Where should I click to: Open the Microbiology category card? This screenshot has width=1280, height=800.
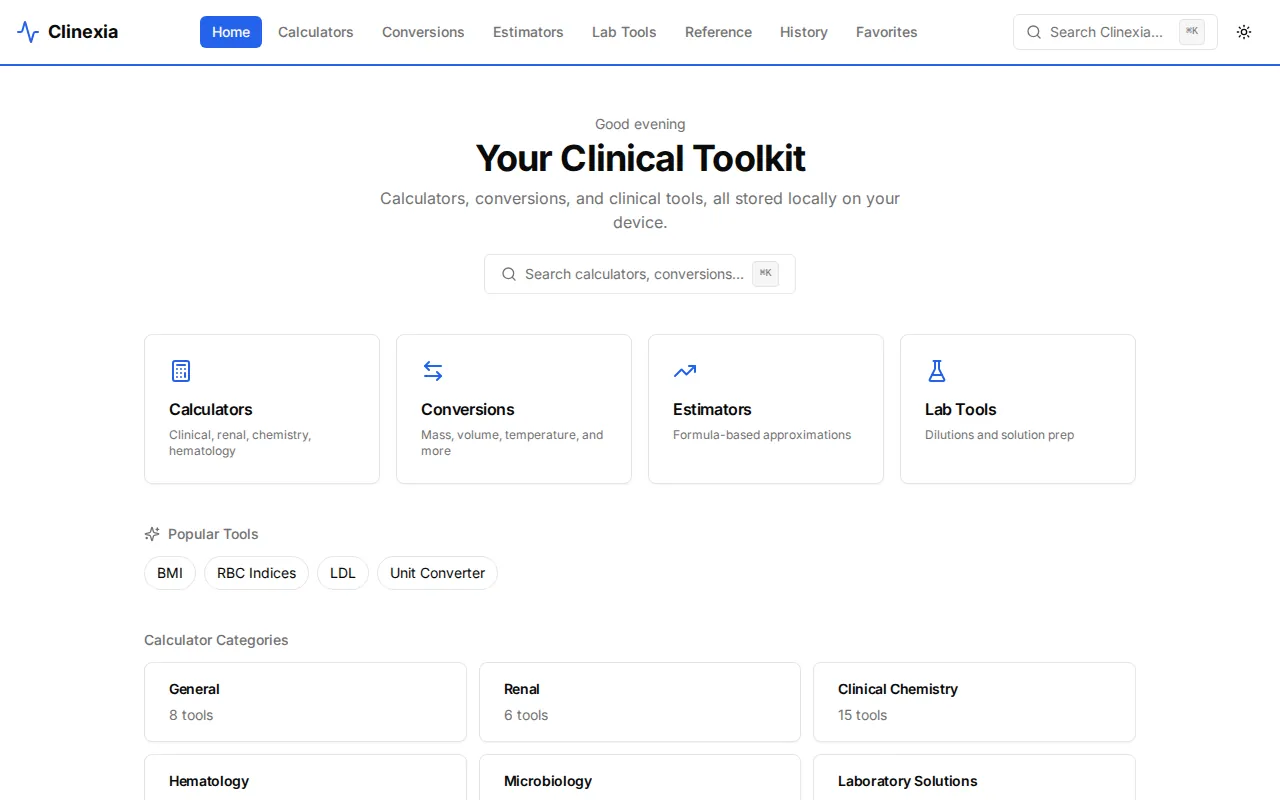(x=640, y=778)
